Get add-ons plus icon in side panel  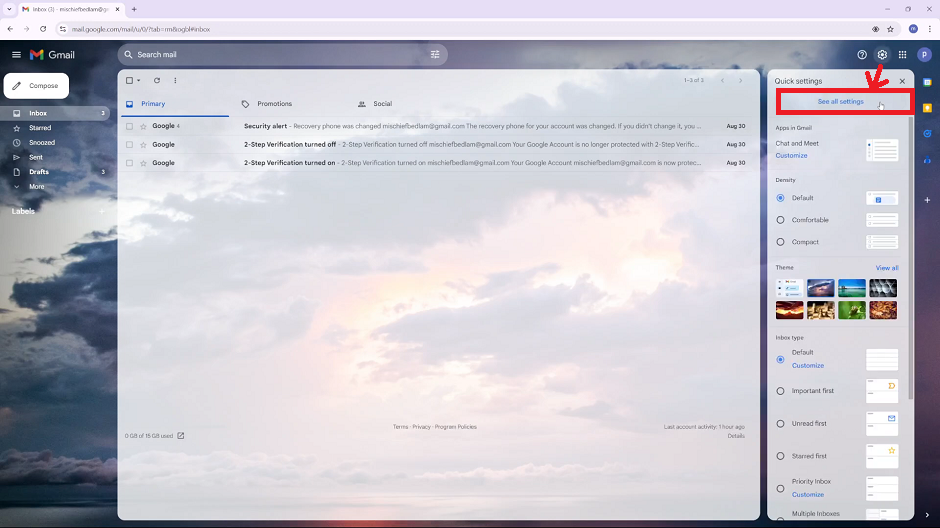point(927,200)
